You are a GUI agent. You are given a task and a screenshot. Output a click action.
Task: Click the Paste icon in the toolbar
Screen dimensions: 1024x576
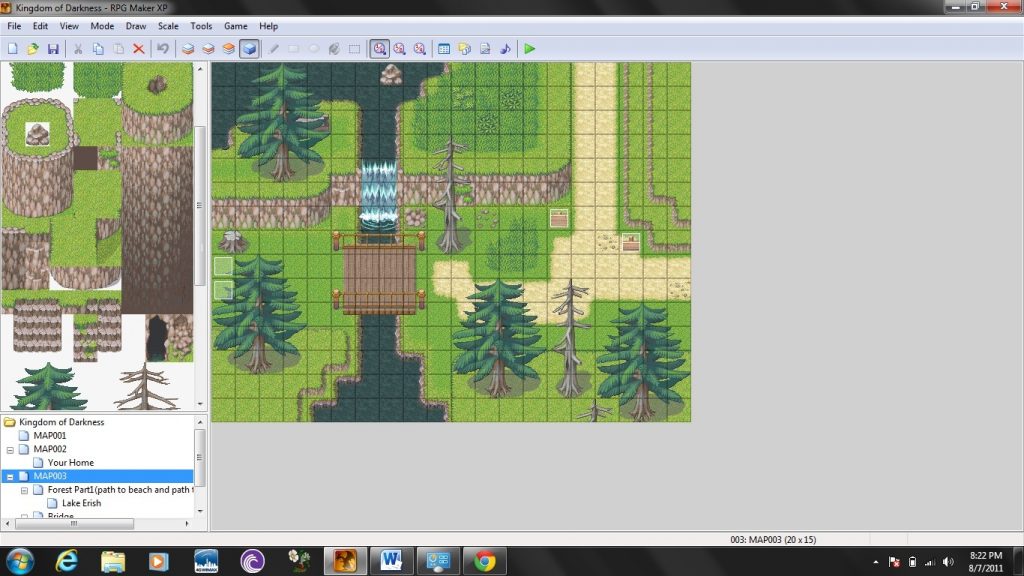pos(118,49)
